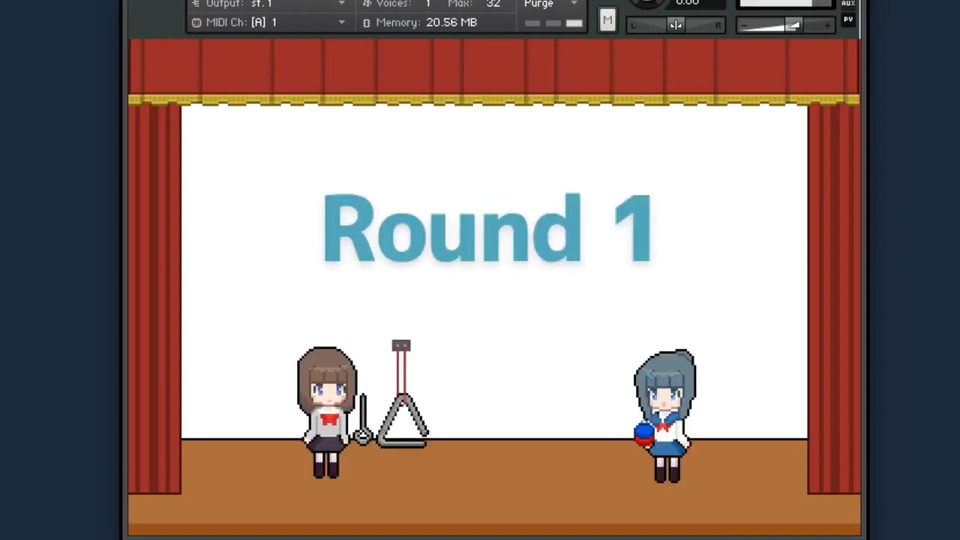Viewport: 960px width, 540px height.
Task: Click the volume level slider handle
Action: (x=792, y=25)
